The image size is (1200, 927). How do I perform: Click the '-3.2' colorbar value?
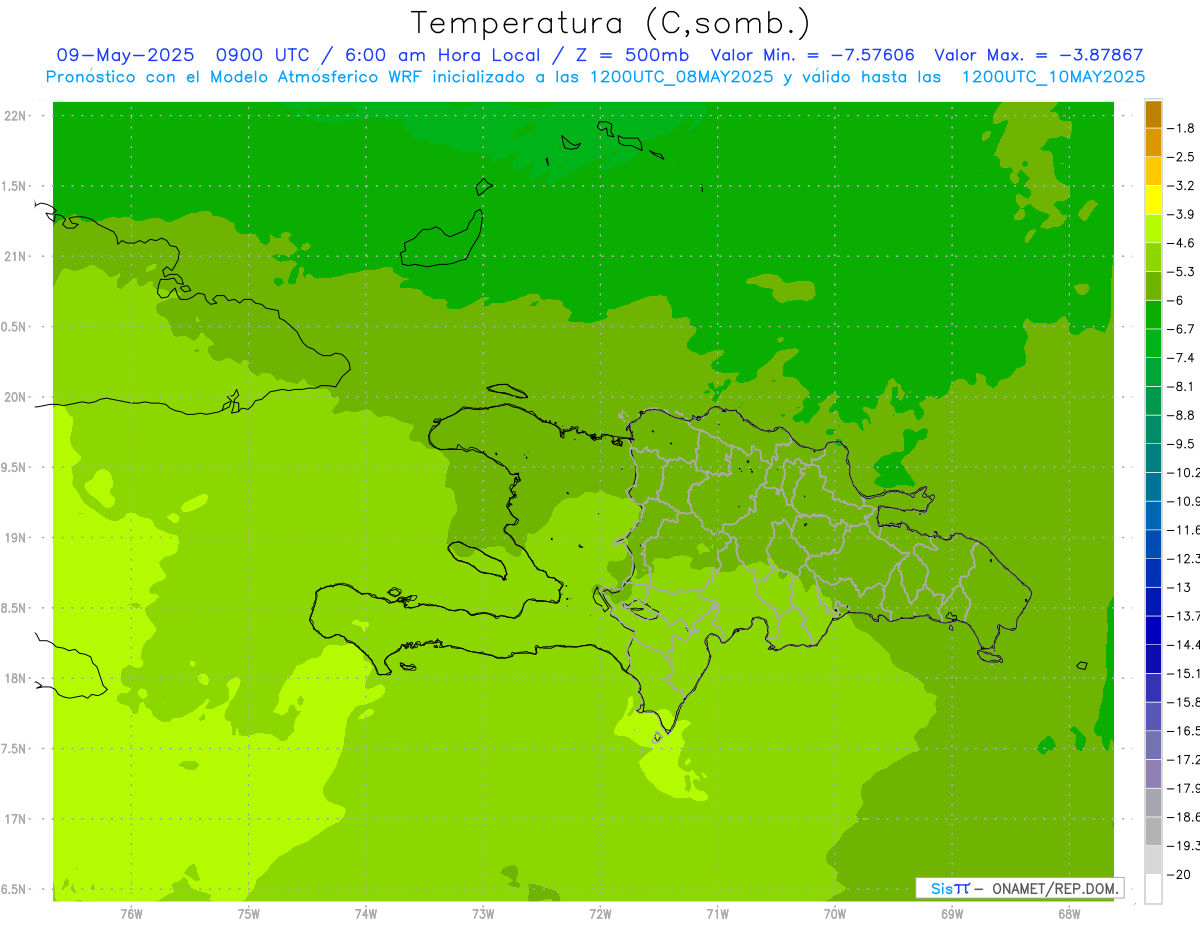point(1182,186)
